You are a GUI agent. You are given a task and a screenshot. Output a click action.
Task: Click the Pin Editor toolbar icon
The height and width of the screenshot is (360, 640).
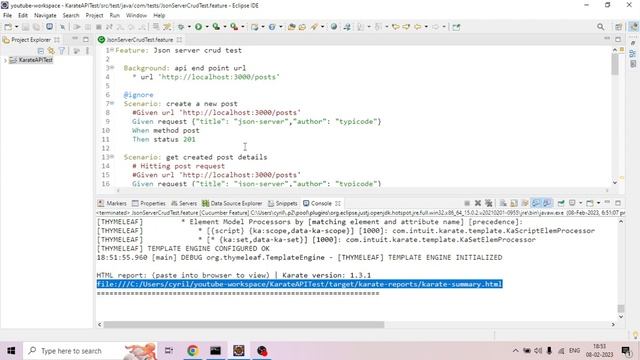(456, 27)
